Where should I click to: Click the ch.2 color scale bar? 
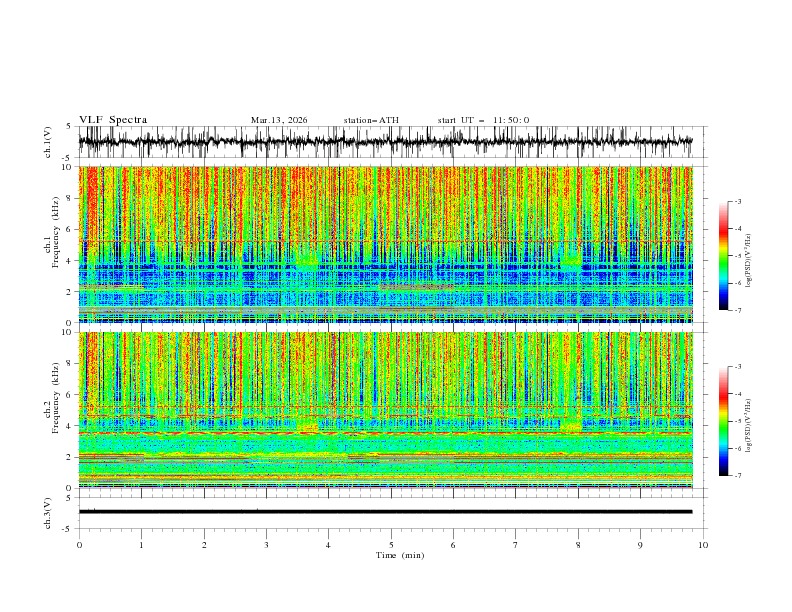coord(724,421)
